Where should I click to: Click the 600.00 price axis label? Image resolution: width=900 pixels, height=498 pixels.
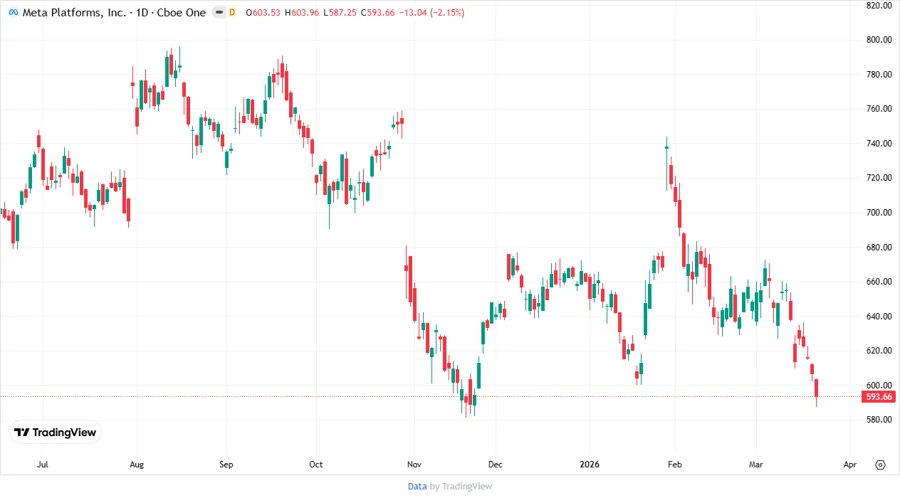(x=879, y=385)
